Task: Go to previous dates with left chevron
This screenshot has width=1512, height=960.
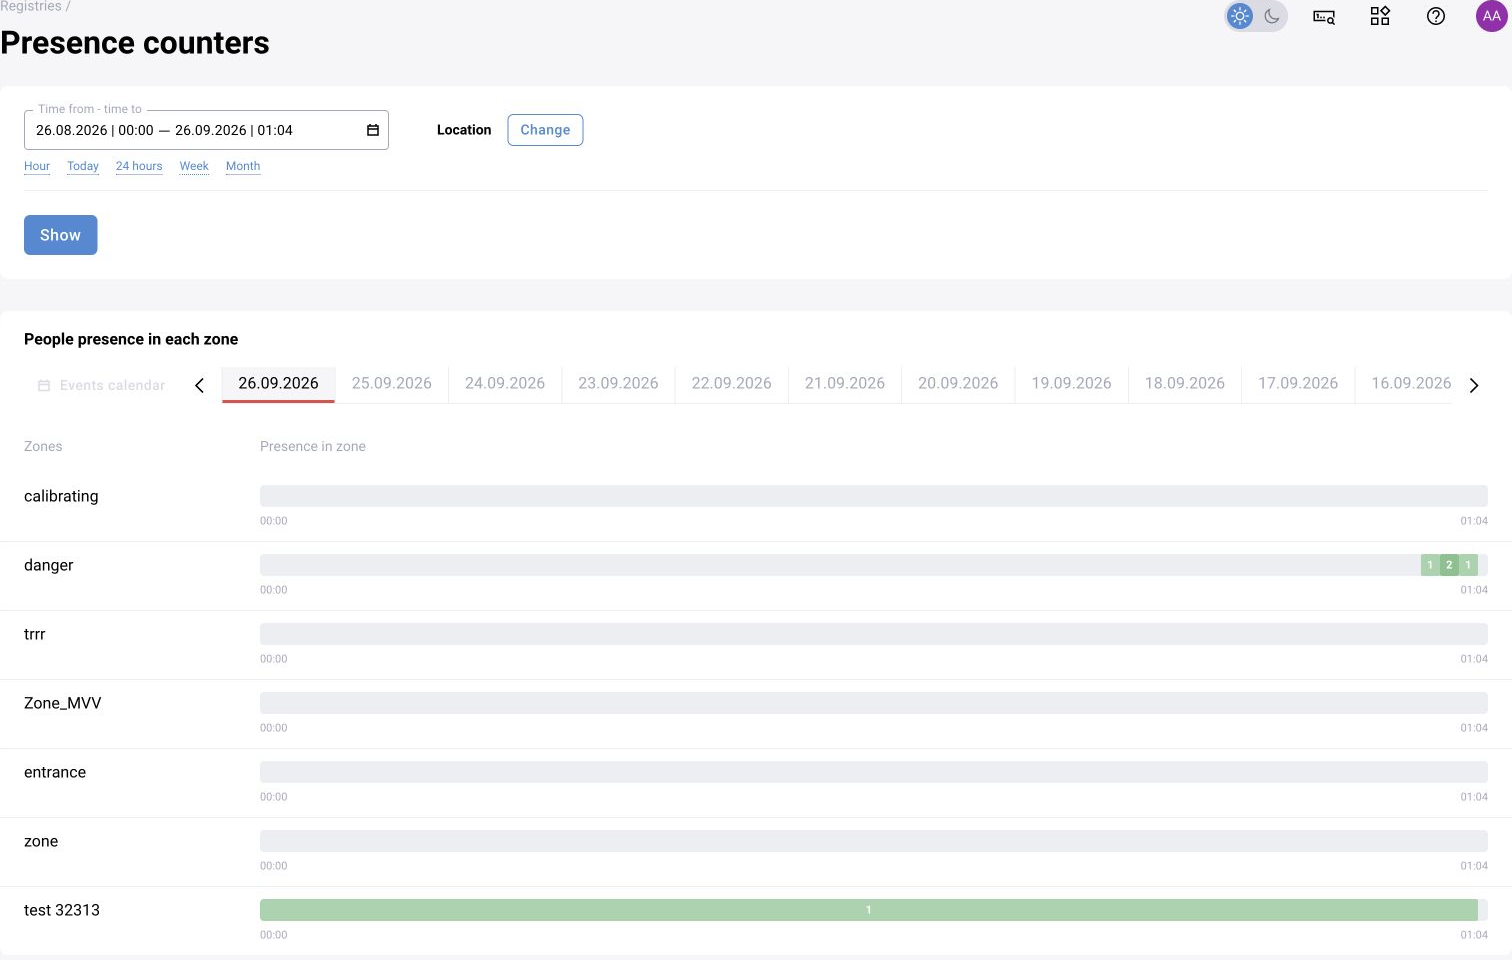Action: [x=199, y=385]
